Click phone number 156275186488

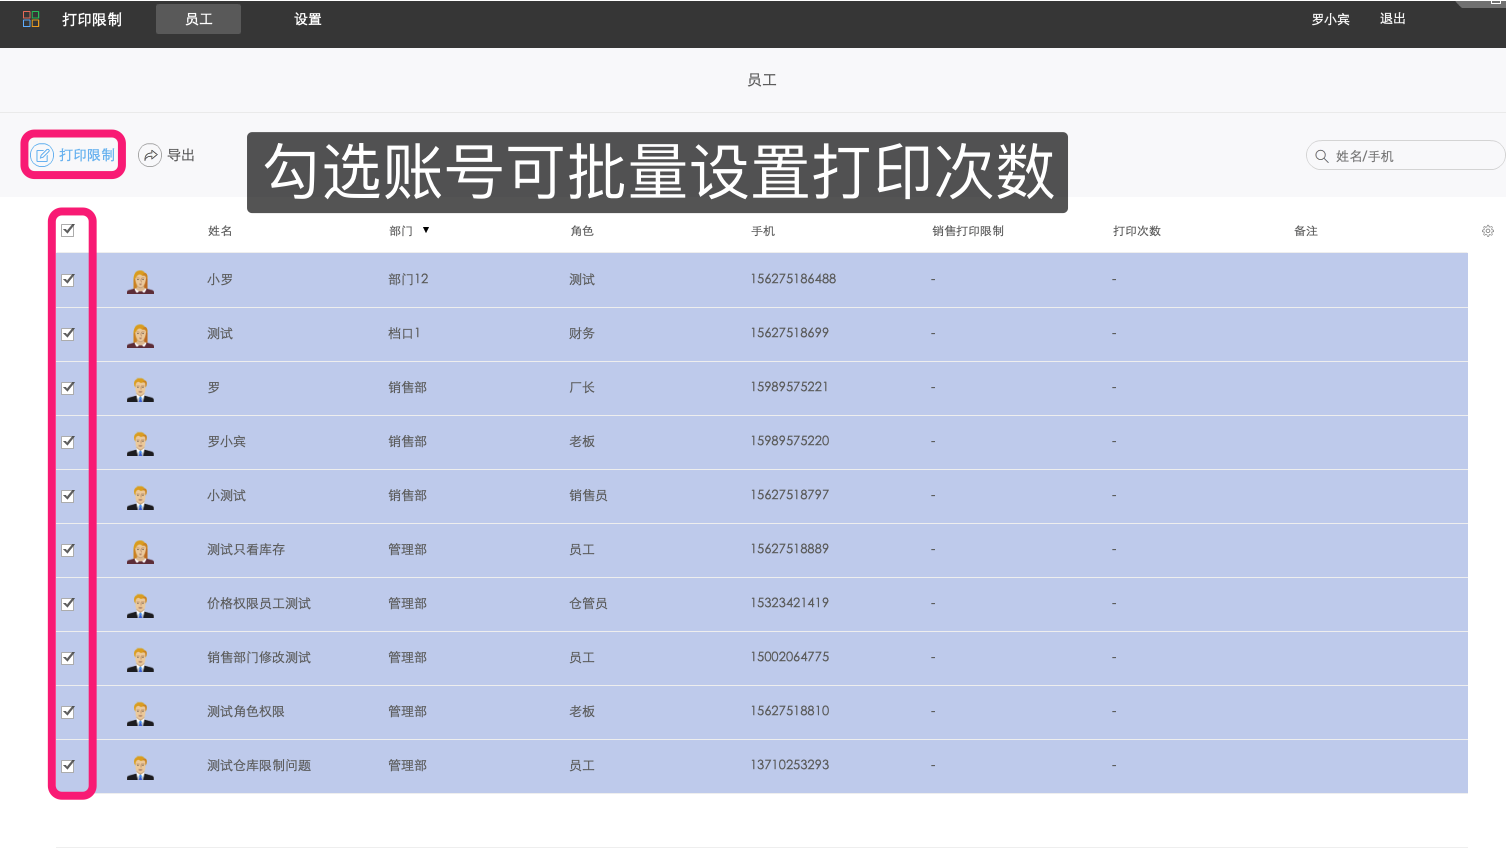(793, 279)
